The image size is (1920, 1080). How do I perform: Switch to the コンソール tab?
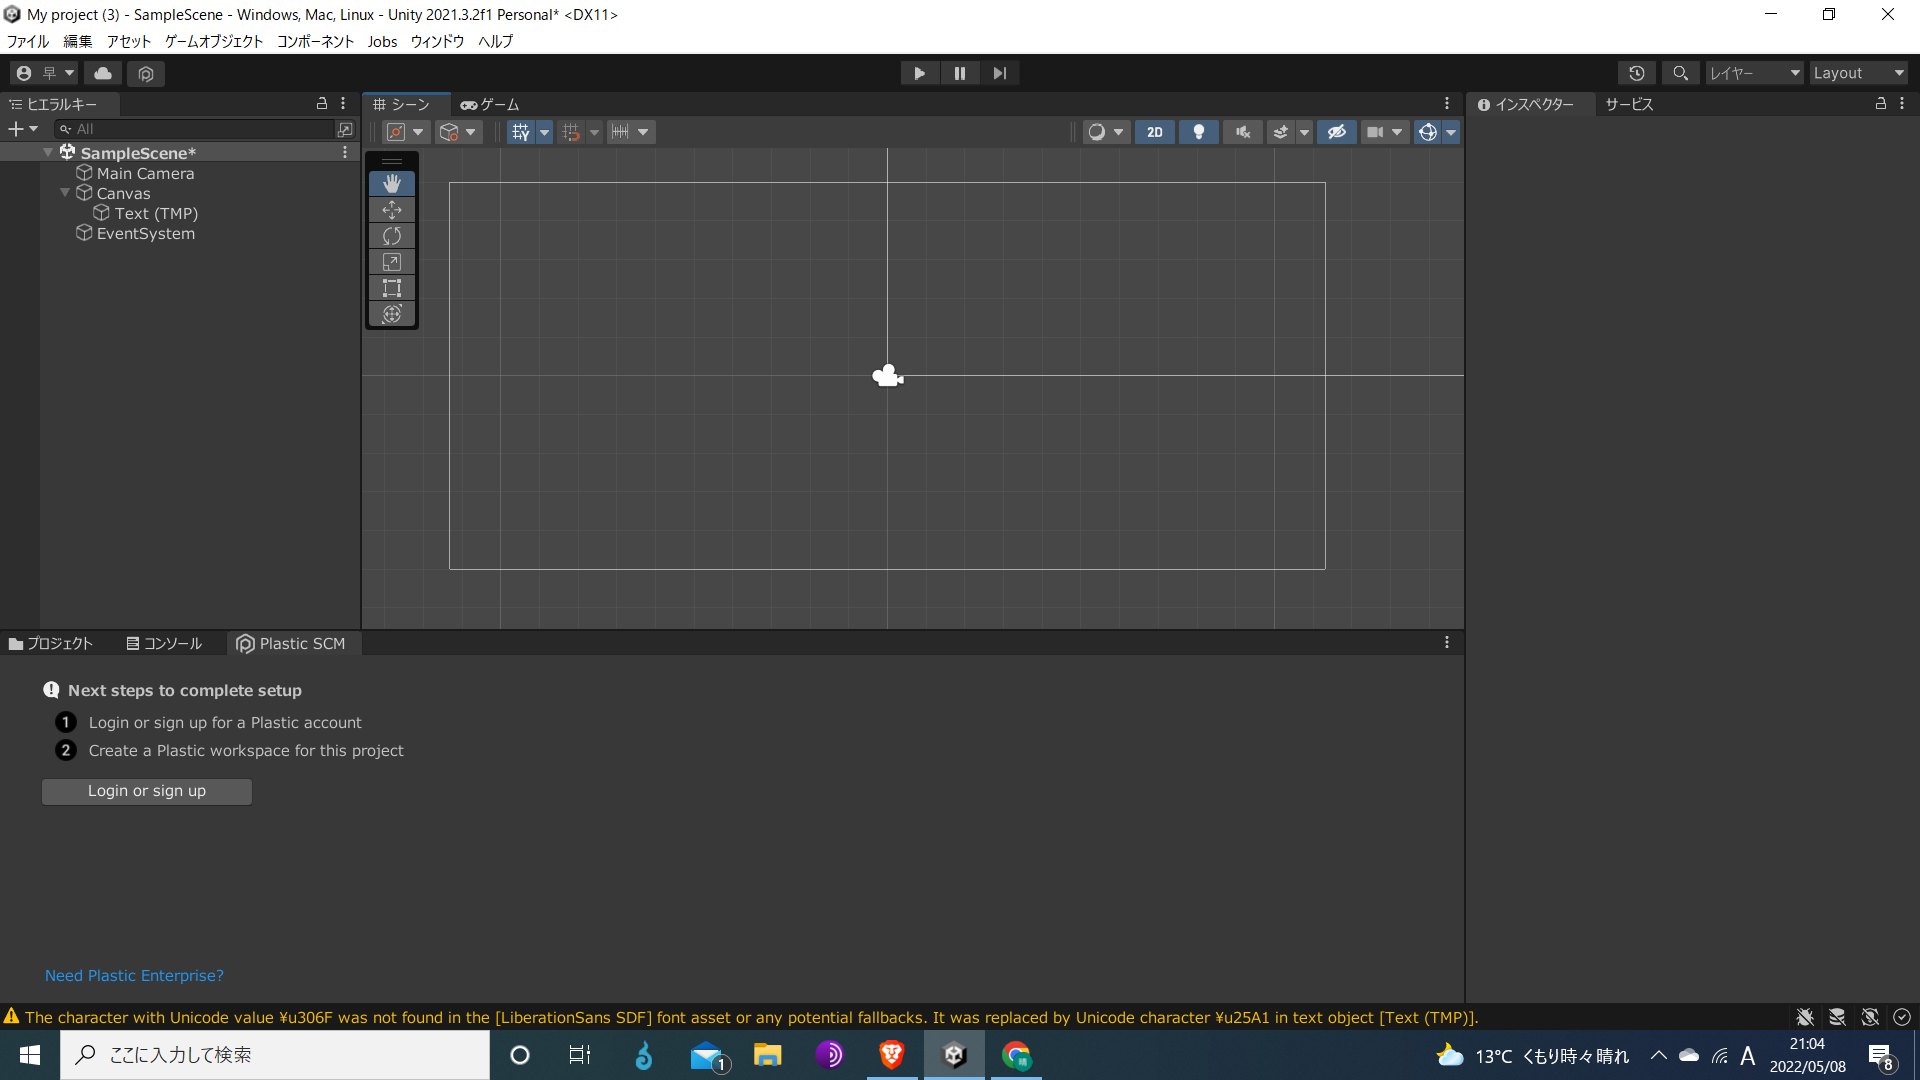pyautogui.click(x=164, y=644)
